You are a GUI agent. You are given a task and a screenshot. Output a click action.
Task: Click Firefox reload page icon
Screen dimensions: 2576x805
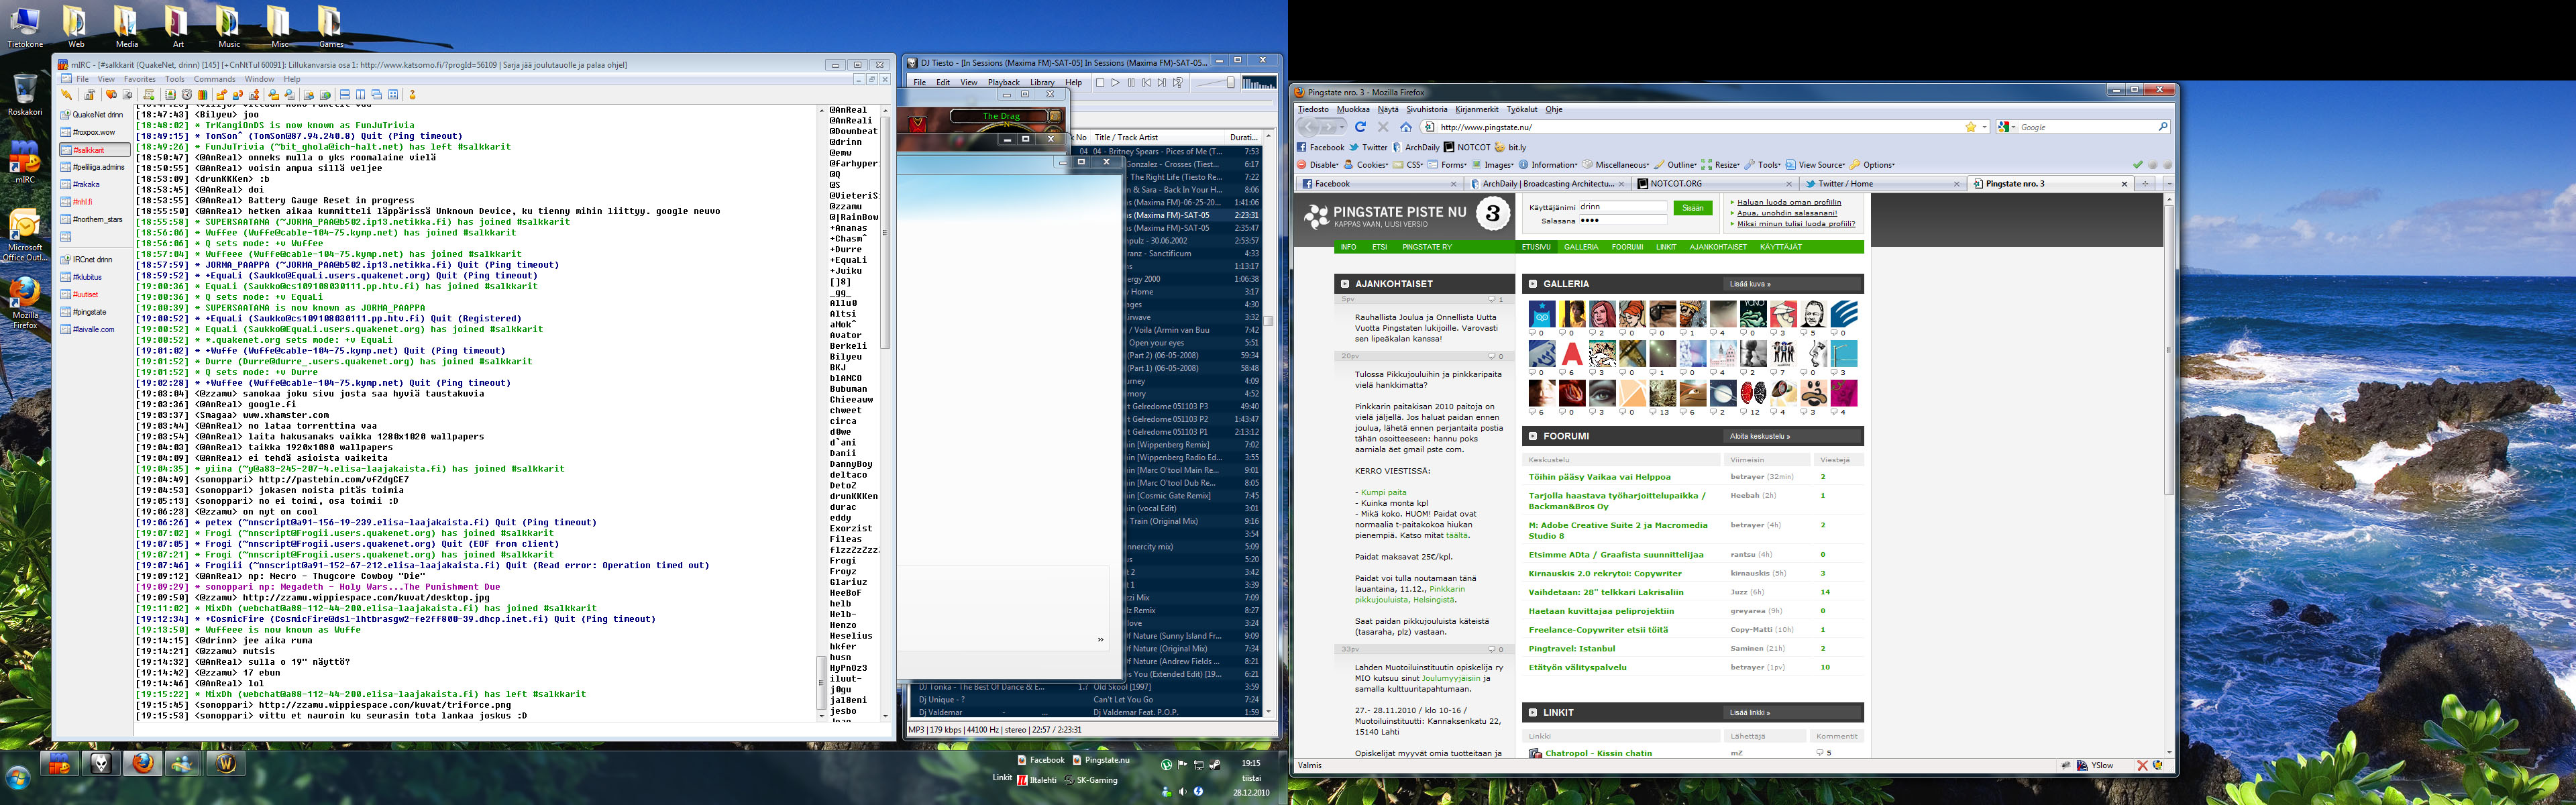pyautogui.click(x=1360, y=127)
